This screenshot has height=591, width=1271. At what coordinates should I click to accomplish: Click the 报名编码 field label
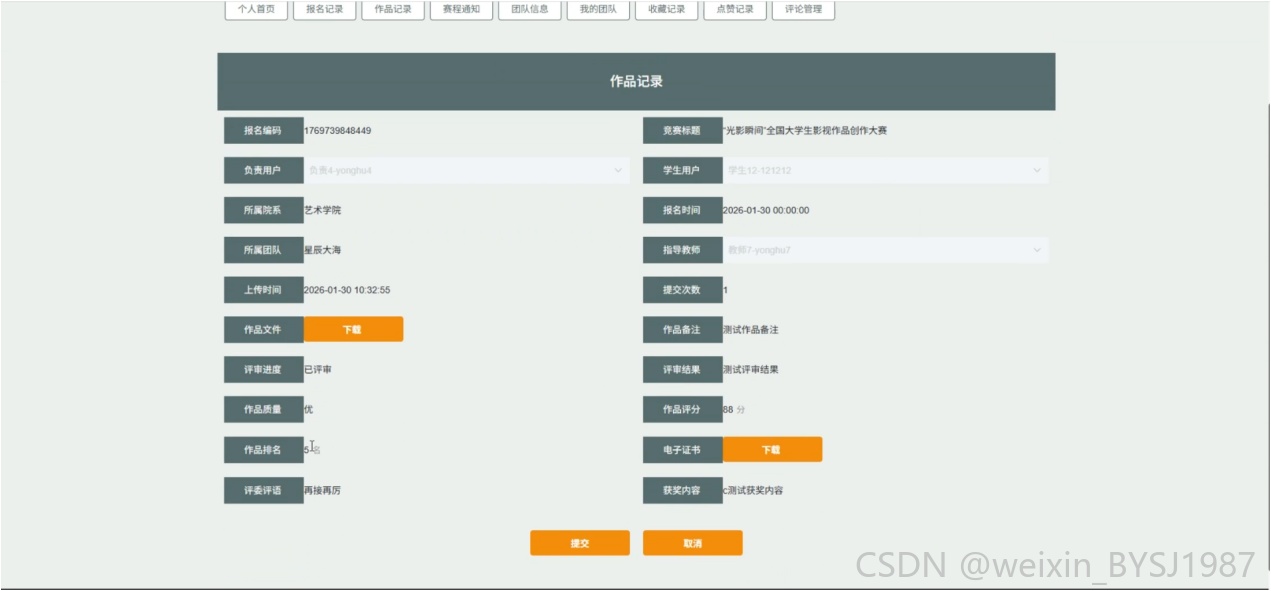click(263, 130)
